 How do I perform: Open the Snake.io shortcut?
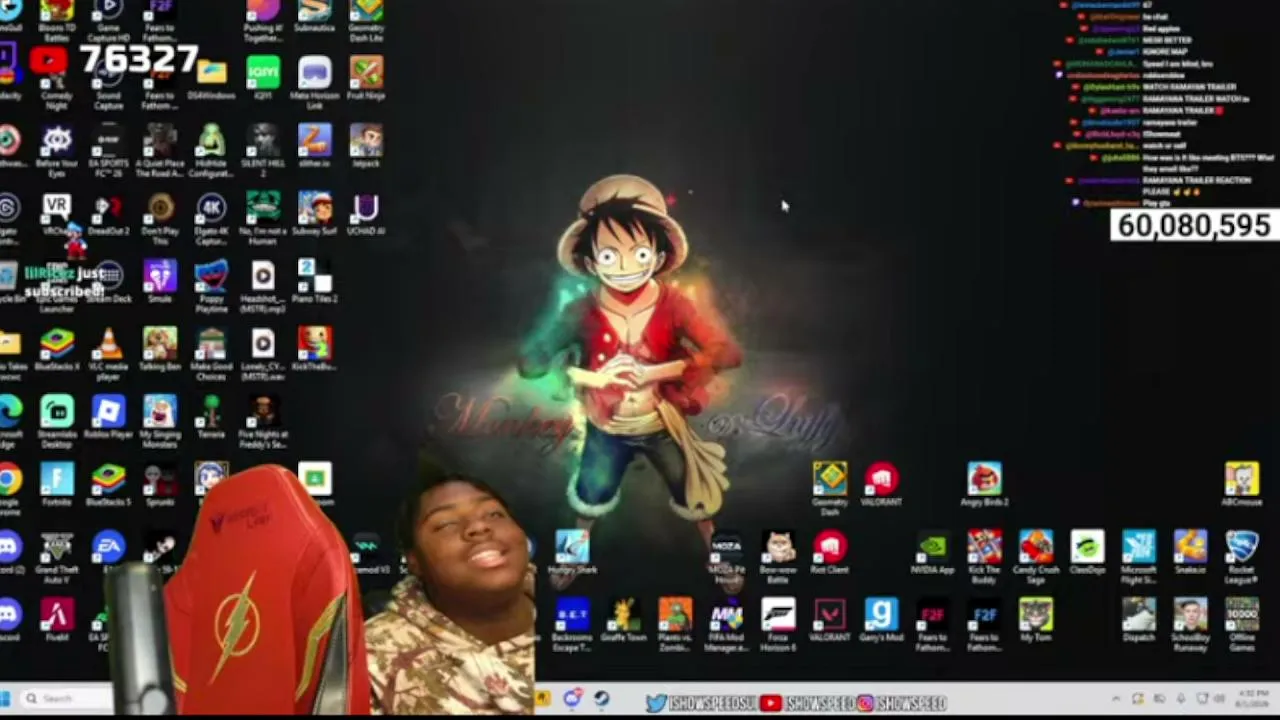[1190, 547]
